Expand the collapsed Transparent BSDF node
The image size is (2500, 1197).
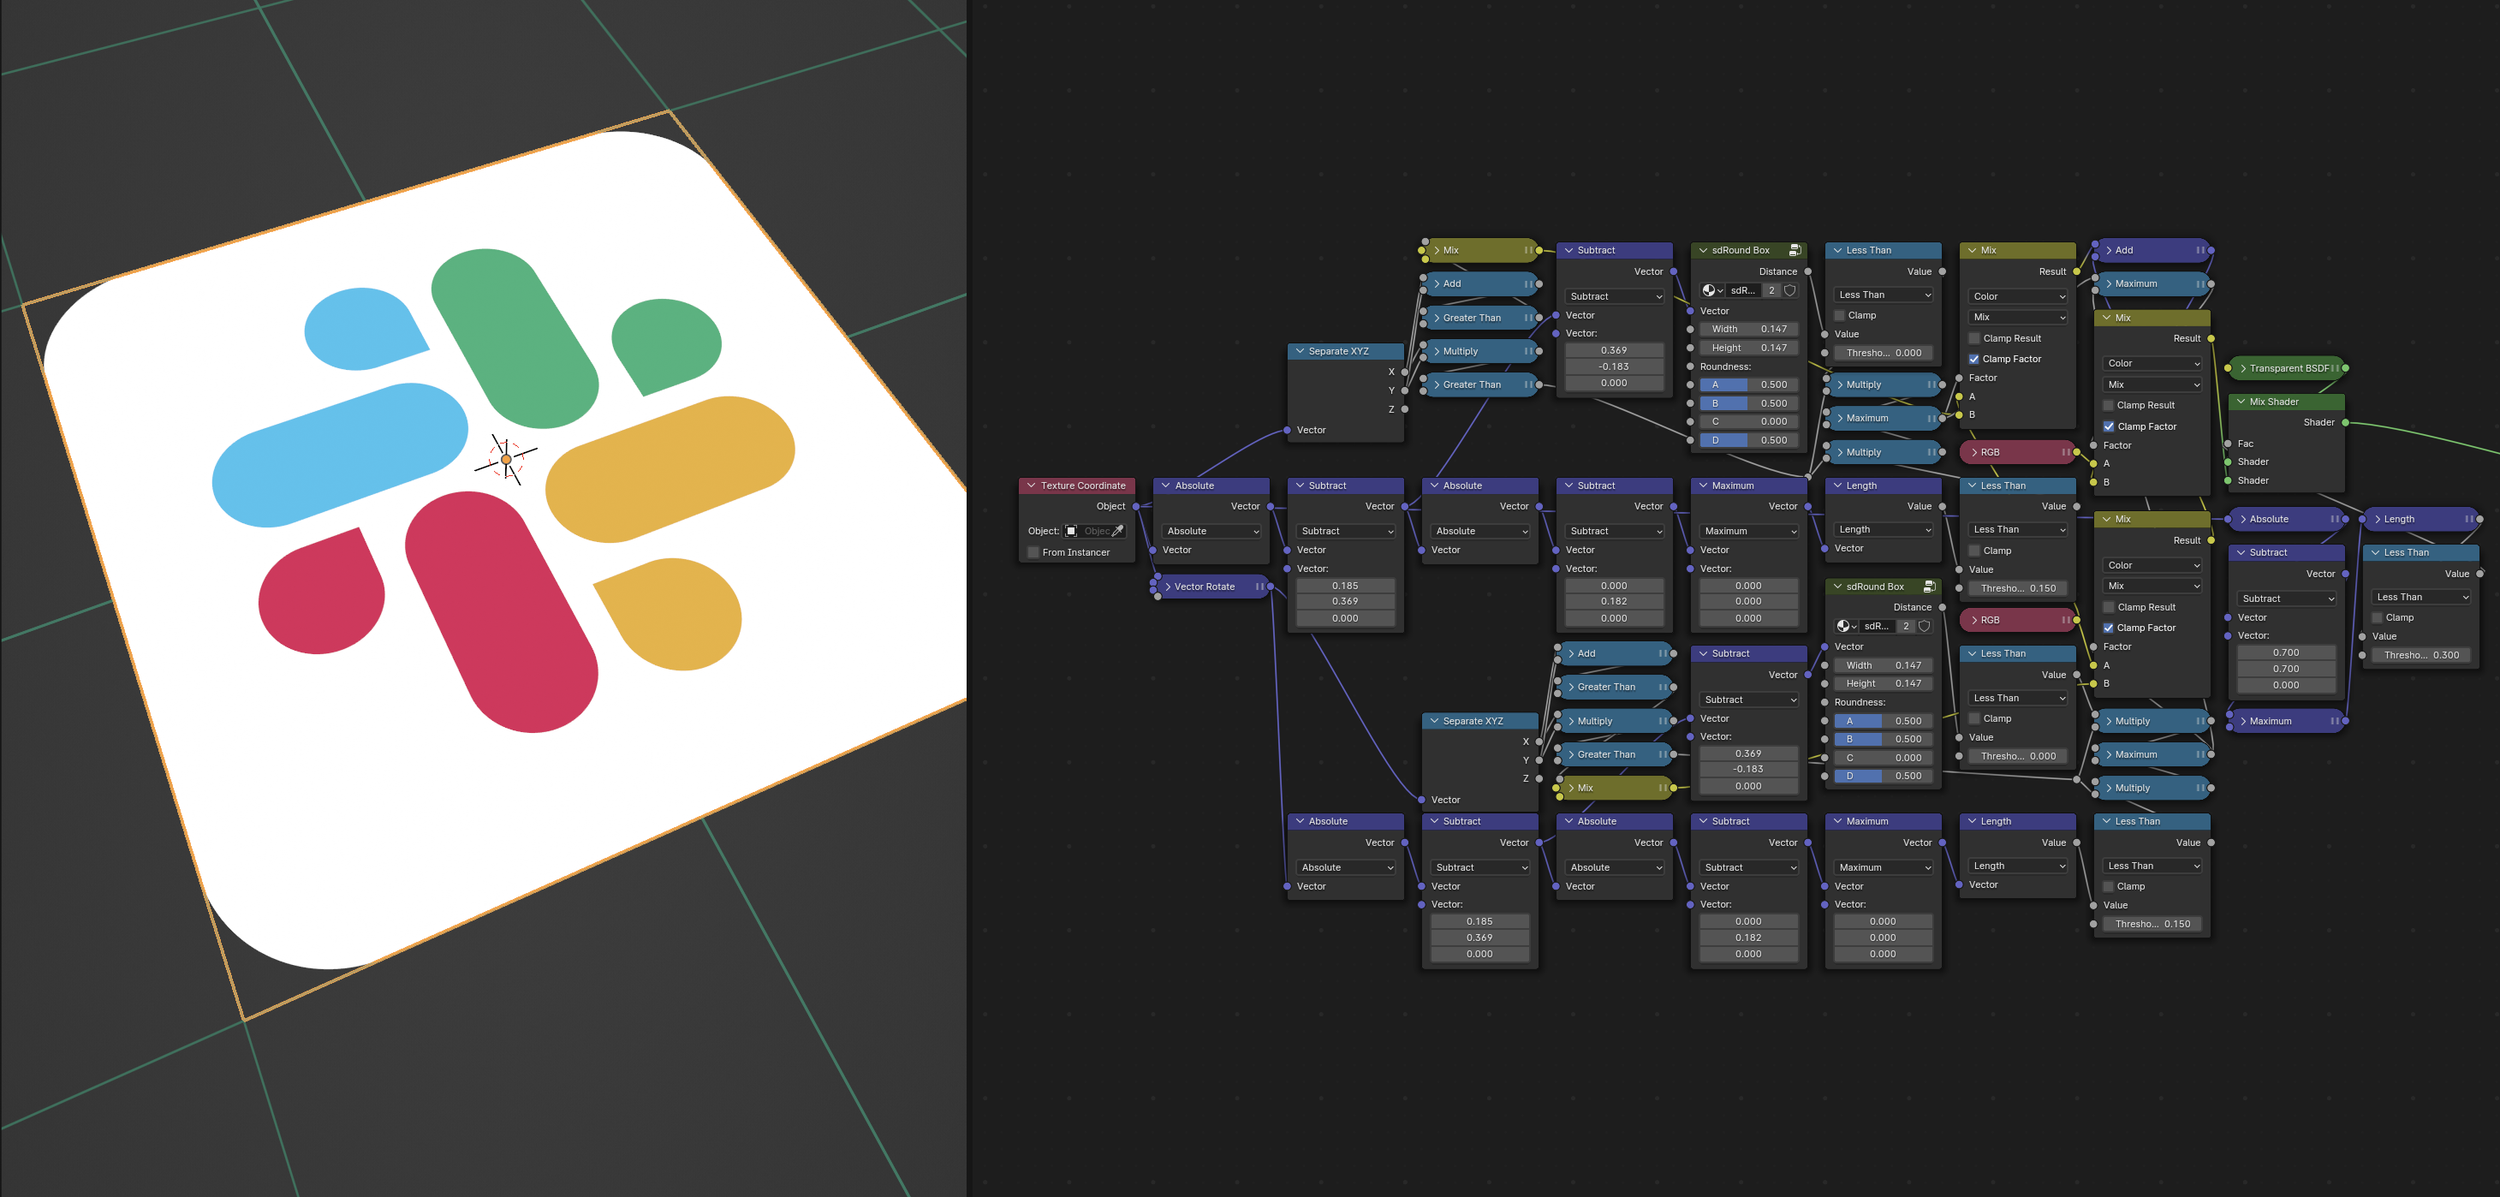click(2243, 368)
